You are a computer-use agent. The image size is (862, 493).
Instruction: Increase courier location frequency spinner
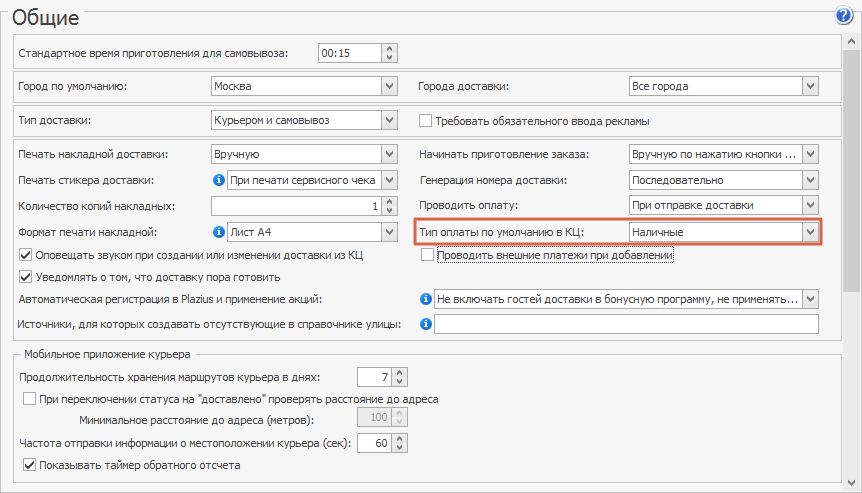point(400,439)
